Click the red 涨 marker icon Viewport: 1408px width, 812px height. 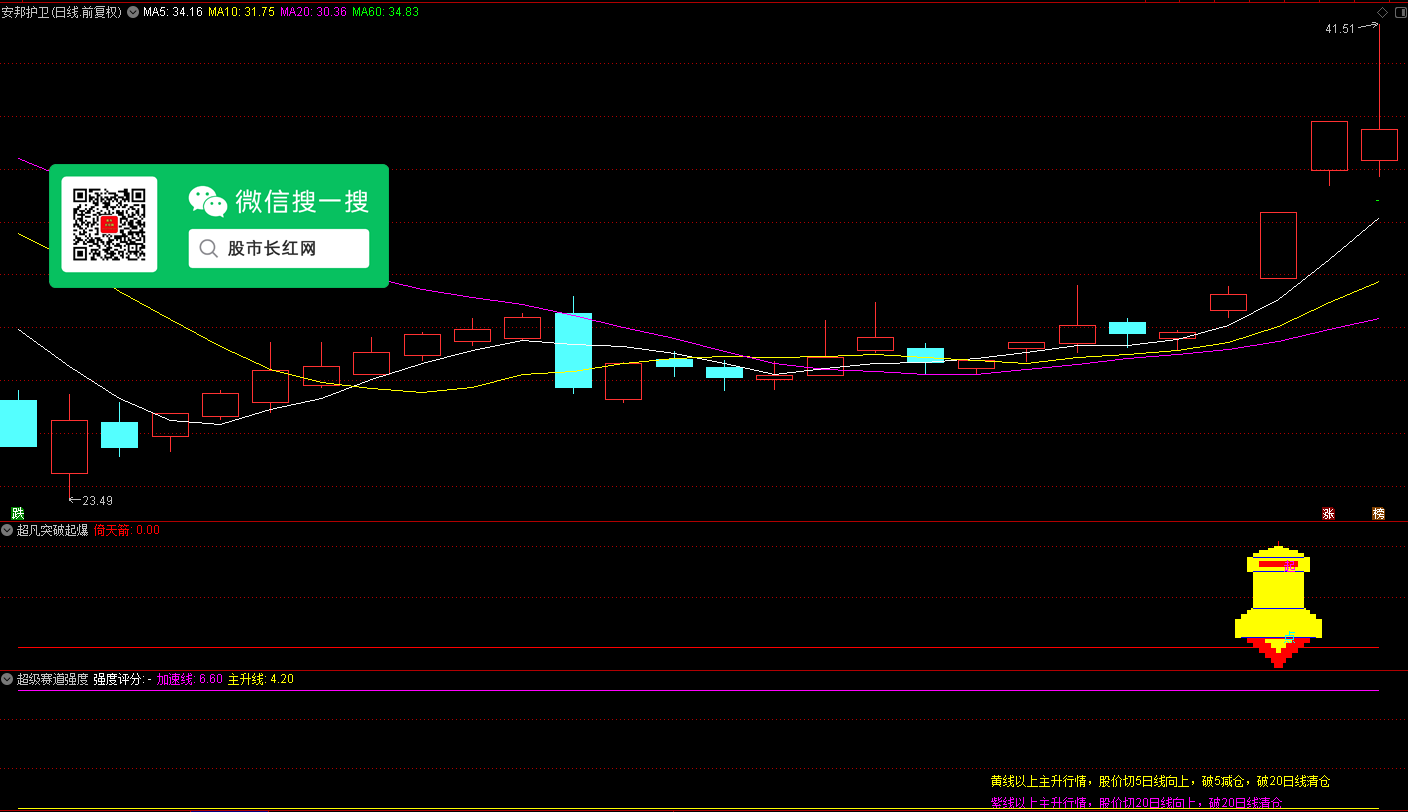tap(1329, 513)
